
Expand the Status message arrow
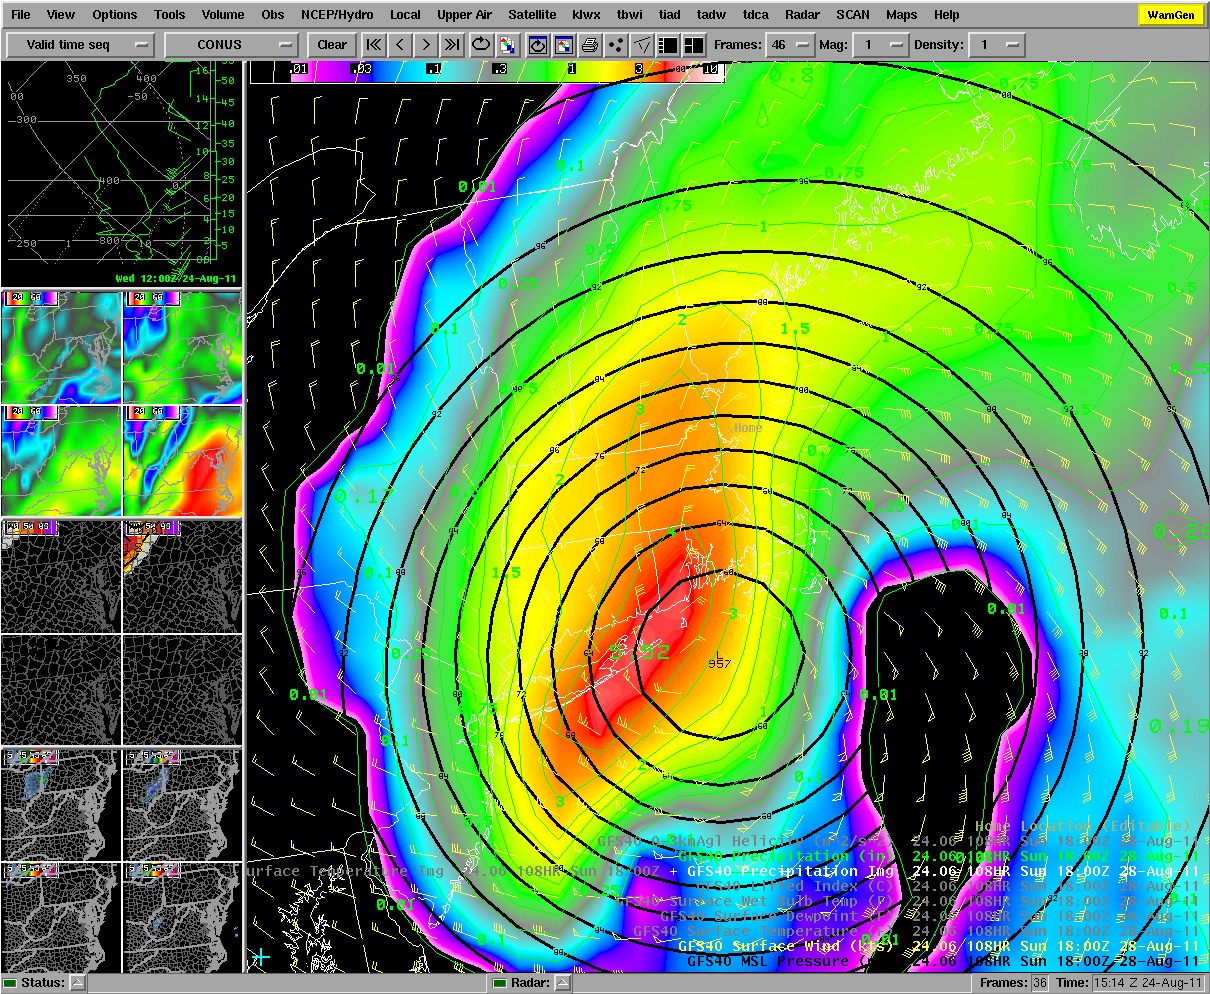(77, 983)
